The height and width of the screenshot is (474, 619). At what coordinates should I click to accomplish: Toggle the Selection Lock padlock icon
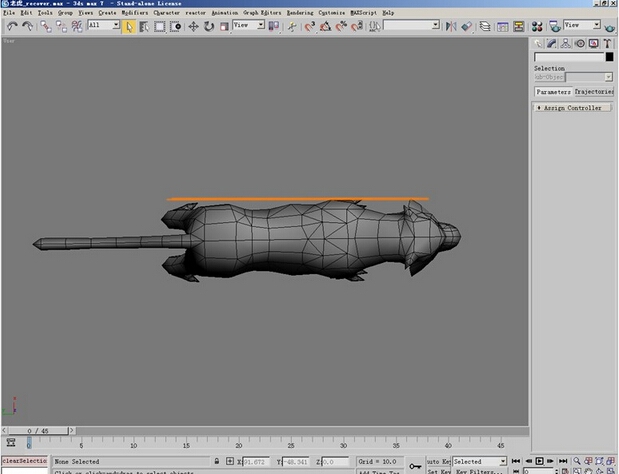click(217, 461)
